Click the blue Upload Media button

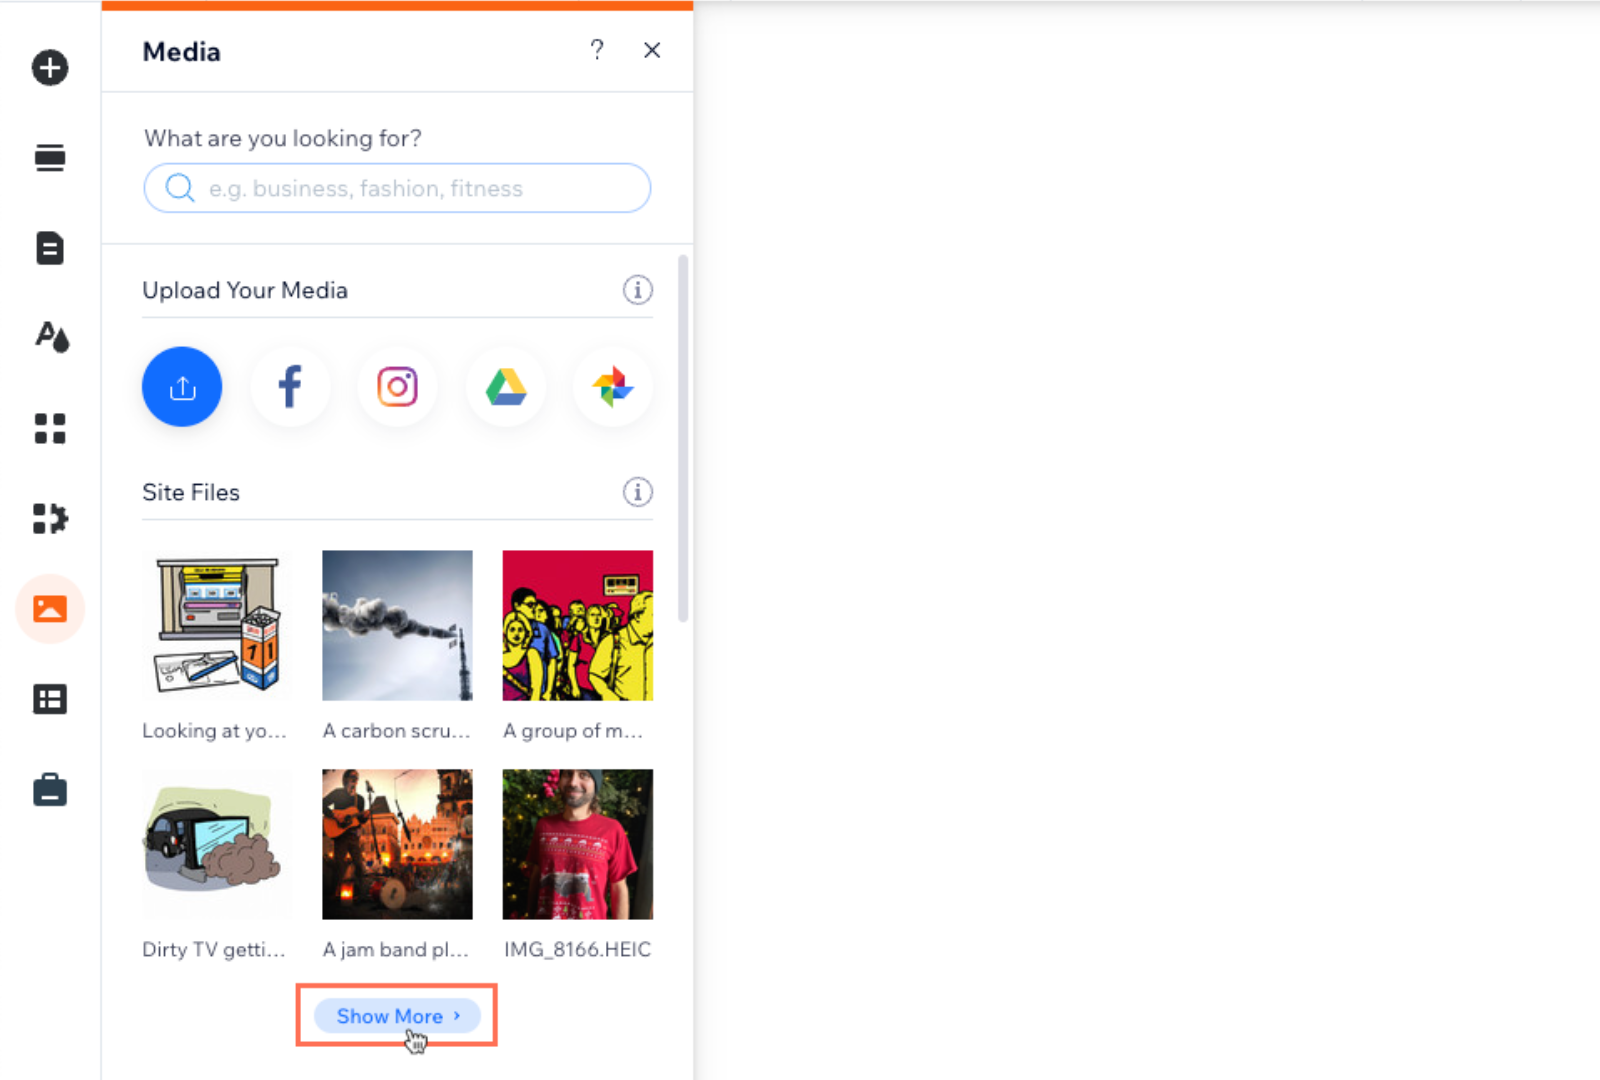tap(182, 387)
